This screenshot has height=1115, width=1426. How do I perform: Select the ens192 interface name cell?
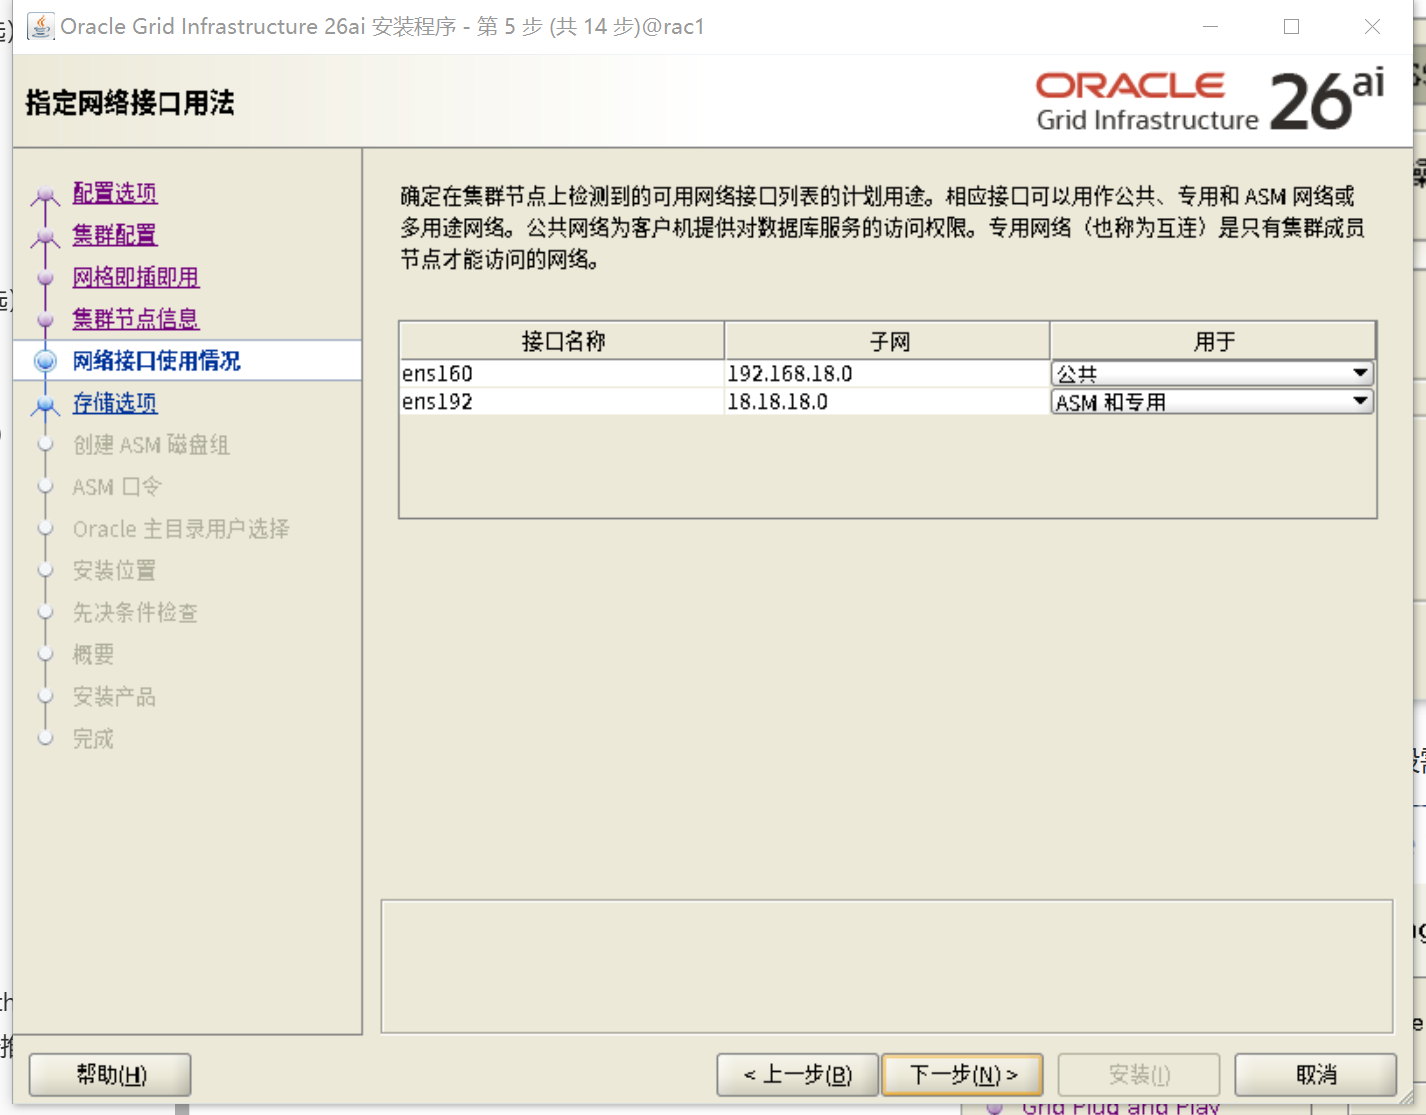click(562, 402)
